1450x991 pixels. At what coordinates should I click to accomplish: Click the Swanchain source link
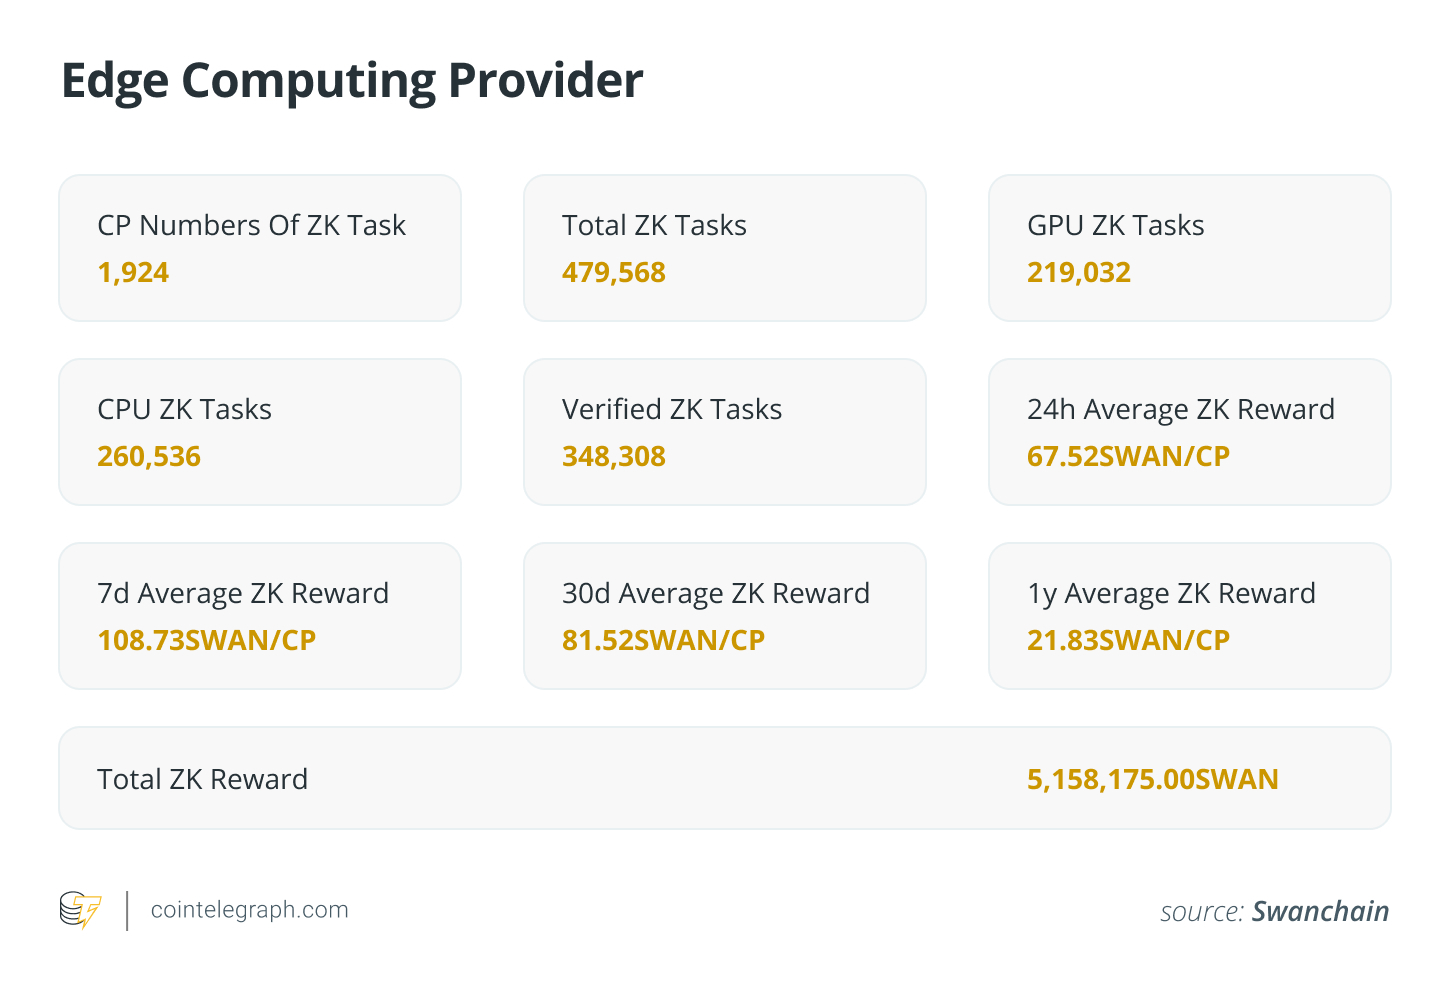(x=1320, y=911)
